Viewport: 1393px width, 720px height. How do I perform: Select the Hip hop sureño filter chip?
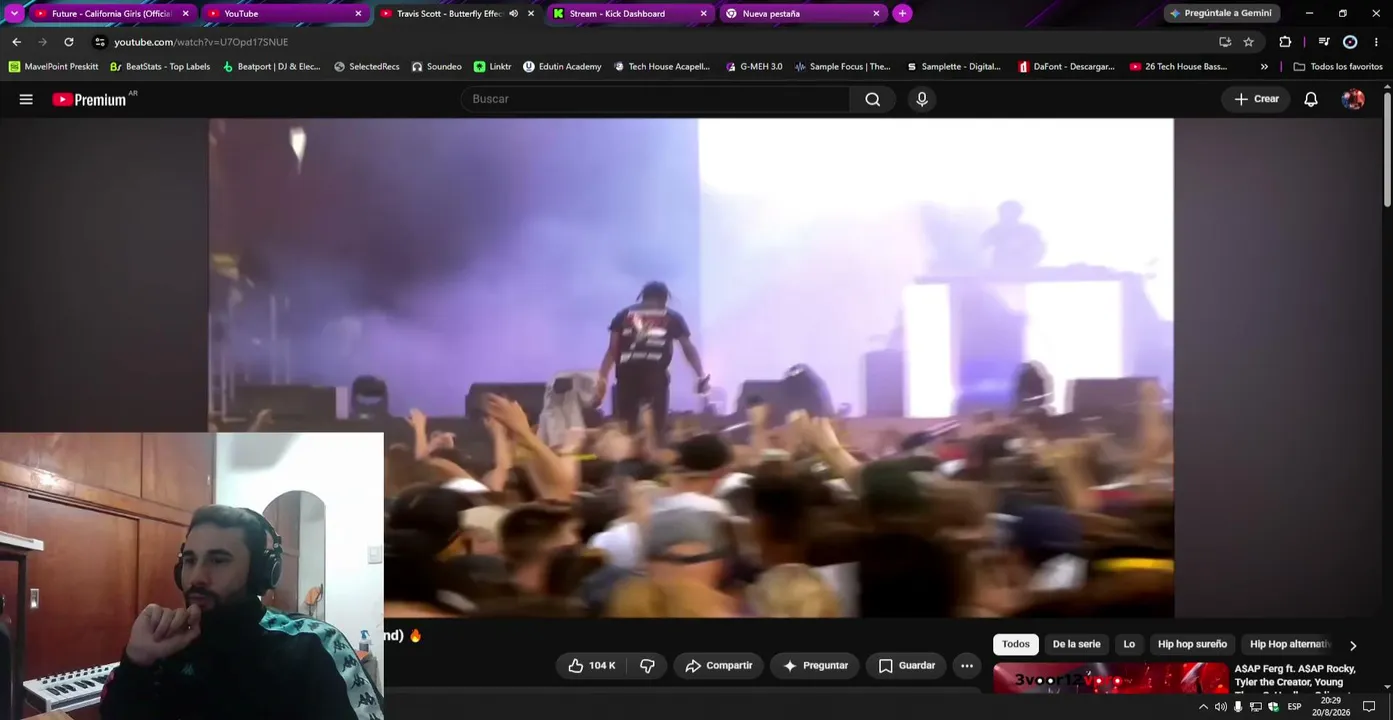pyautogui.click(x=1192, y=645)
